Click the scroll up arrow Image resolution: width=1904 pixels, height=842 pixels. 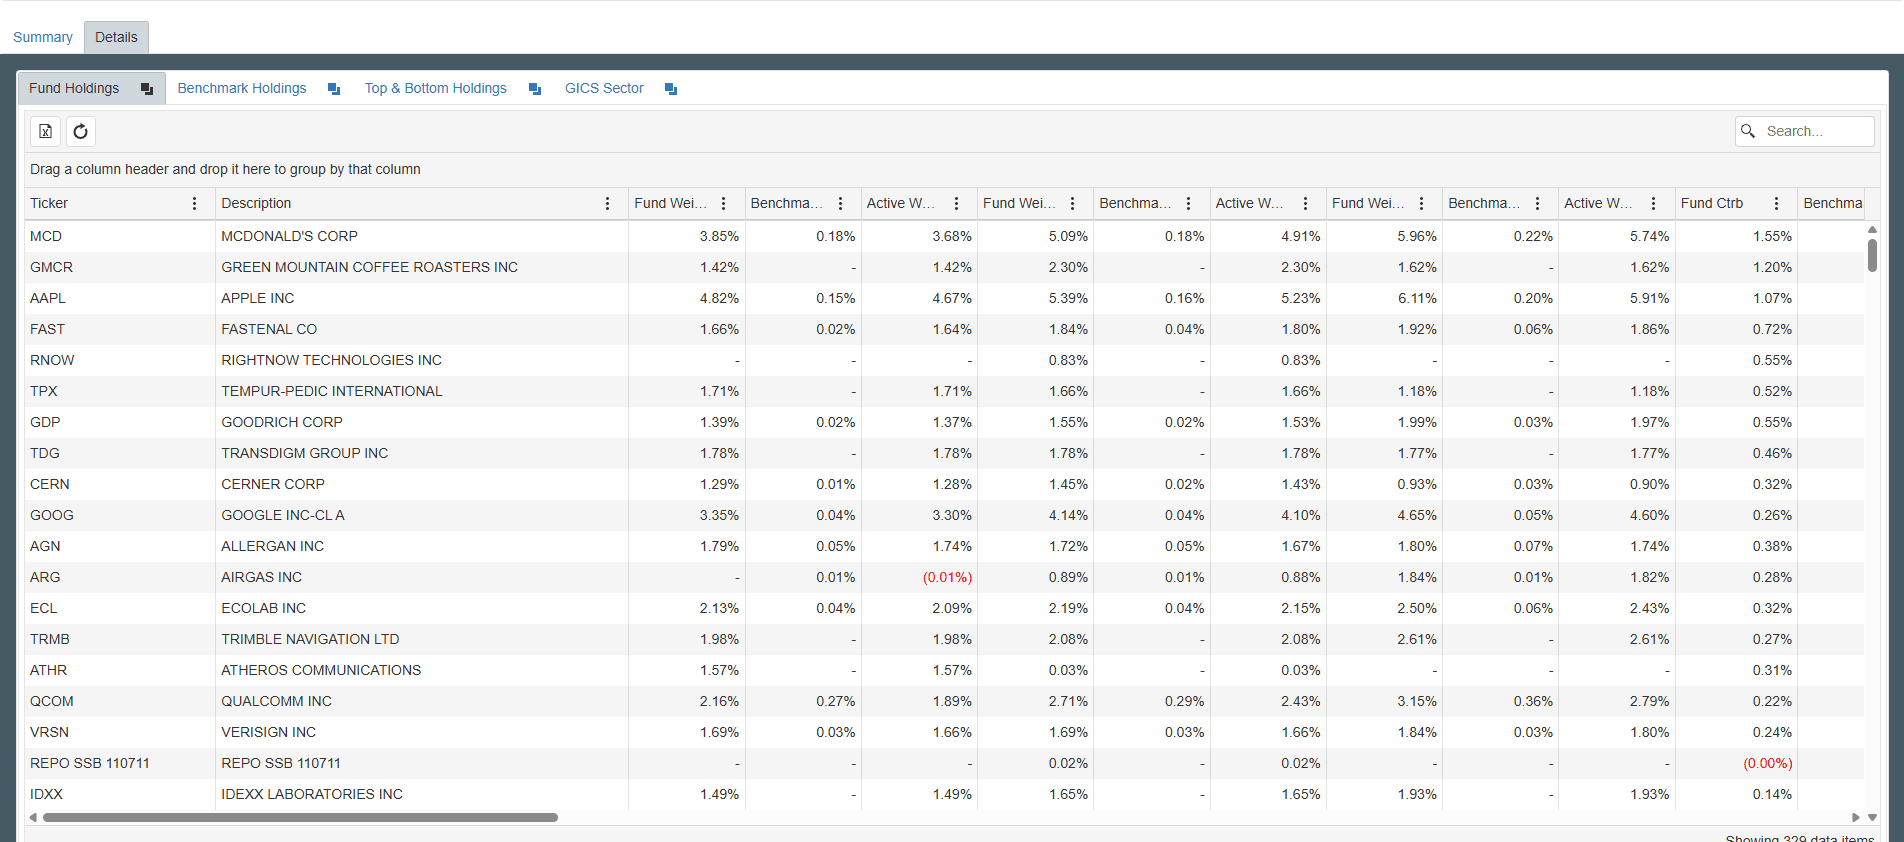pyautogui.click(x=1872, y=229)
